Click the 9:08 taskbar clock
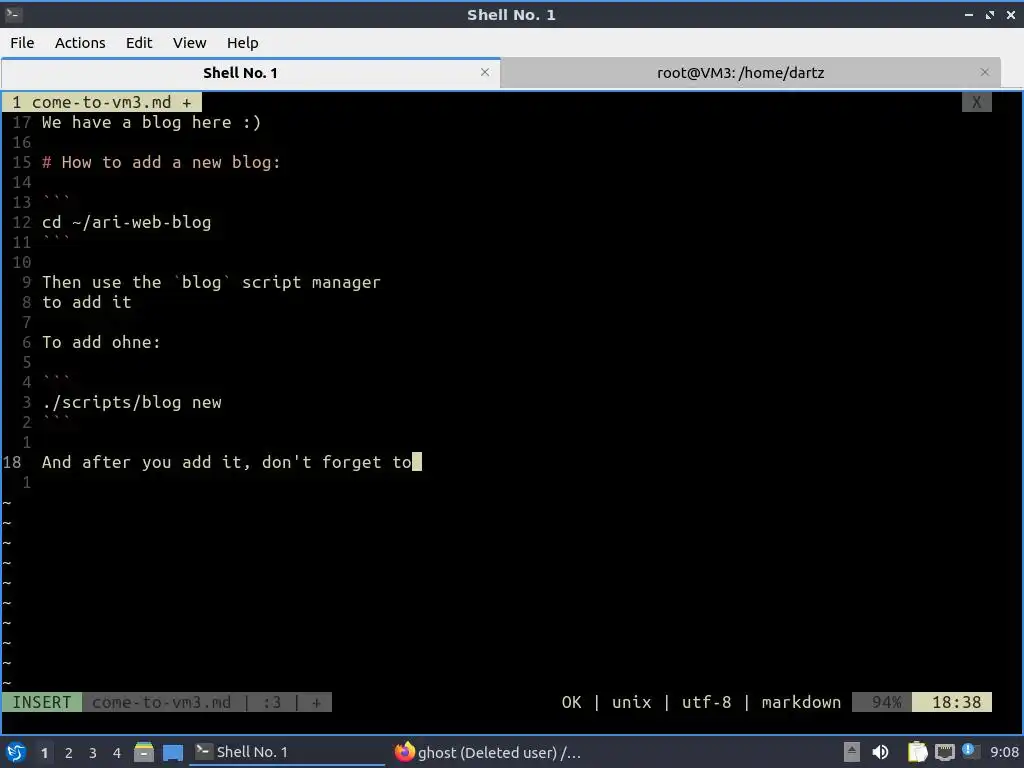The height and width of the screenshot is (768, 1024). (x=1004, y=752)
